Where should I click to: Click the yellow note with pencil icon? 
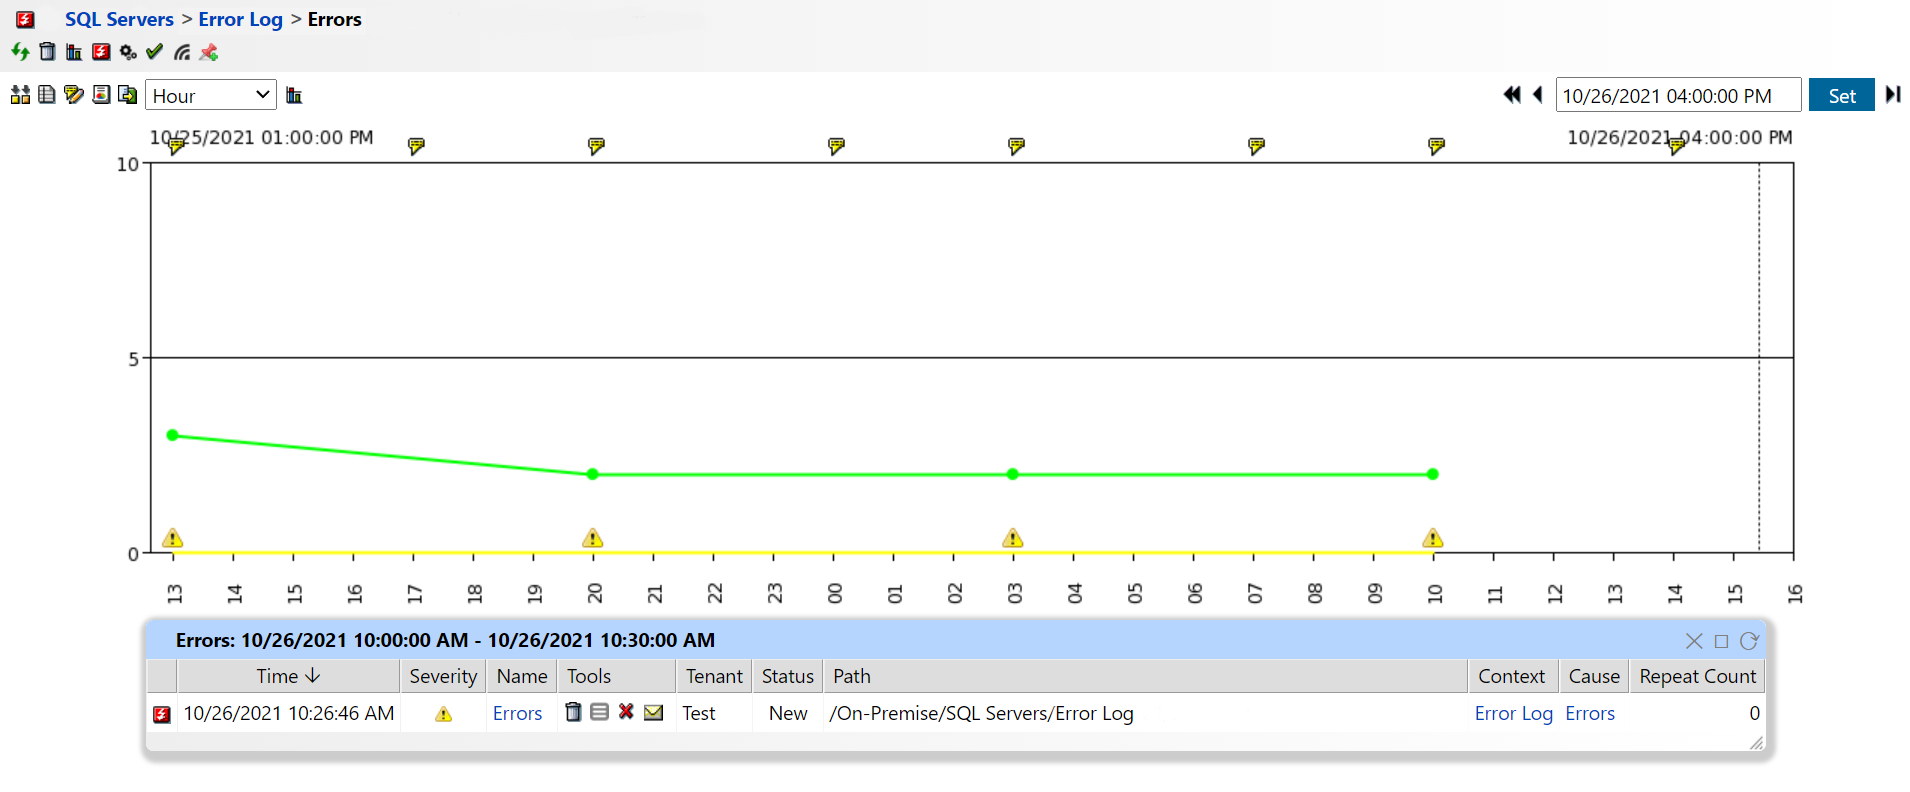tap(74, 95)
